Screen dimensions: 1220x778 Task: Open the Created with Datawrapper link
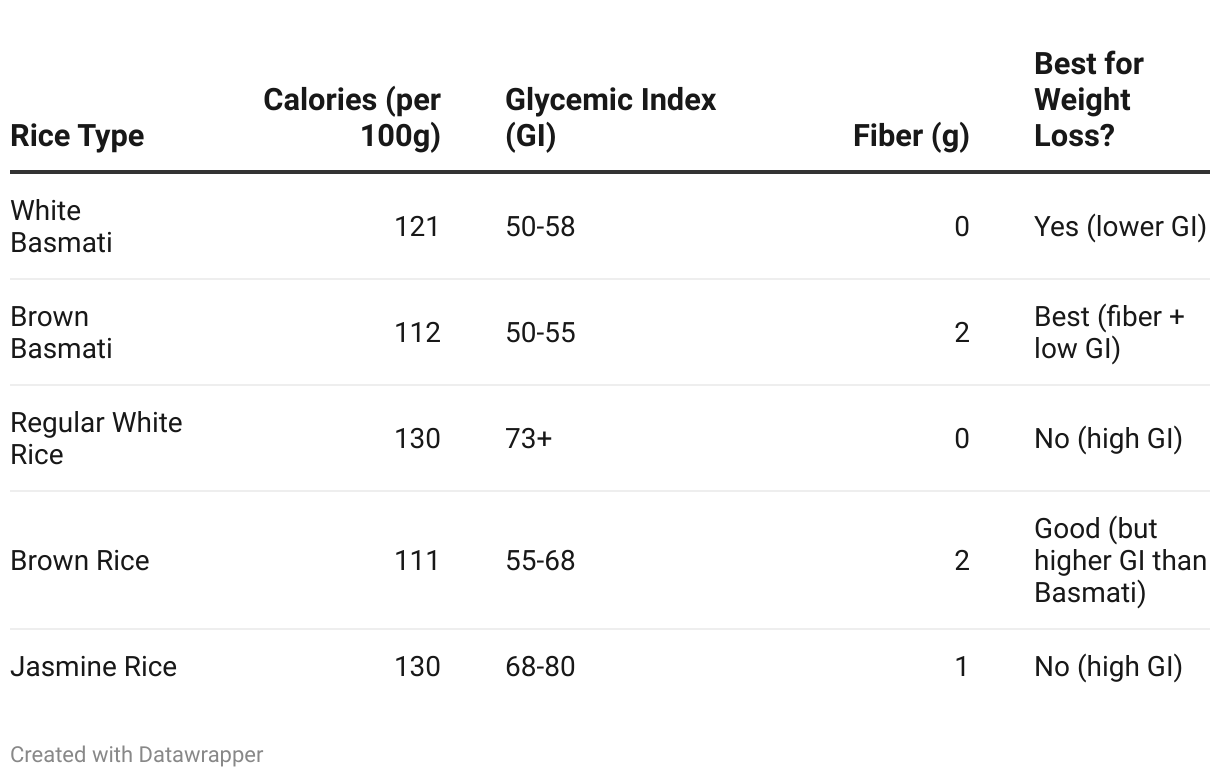[x=137, y=755]
